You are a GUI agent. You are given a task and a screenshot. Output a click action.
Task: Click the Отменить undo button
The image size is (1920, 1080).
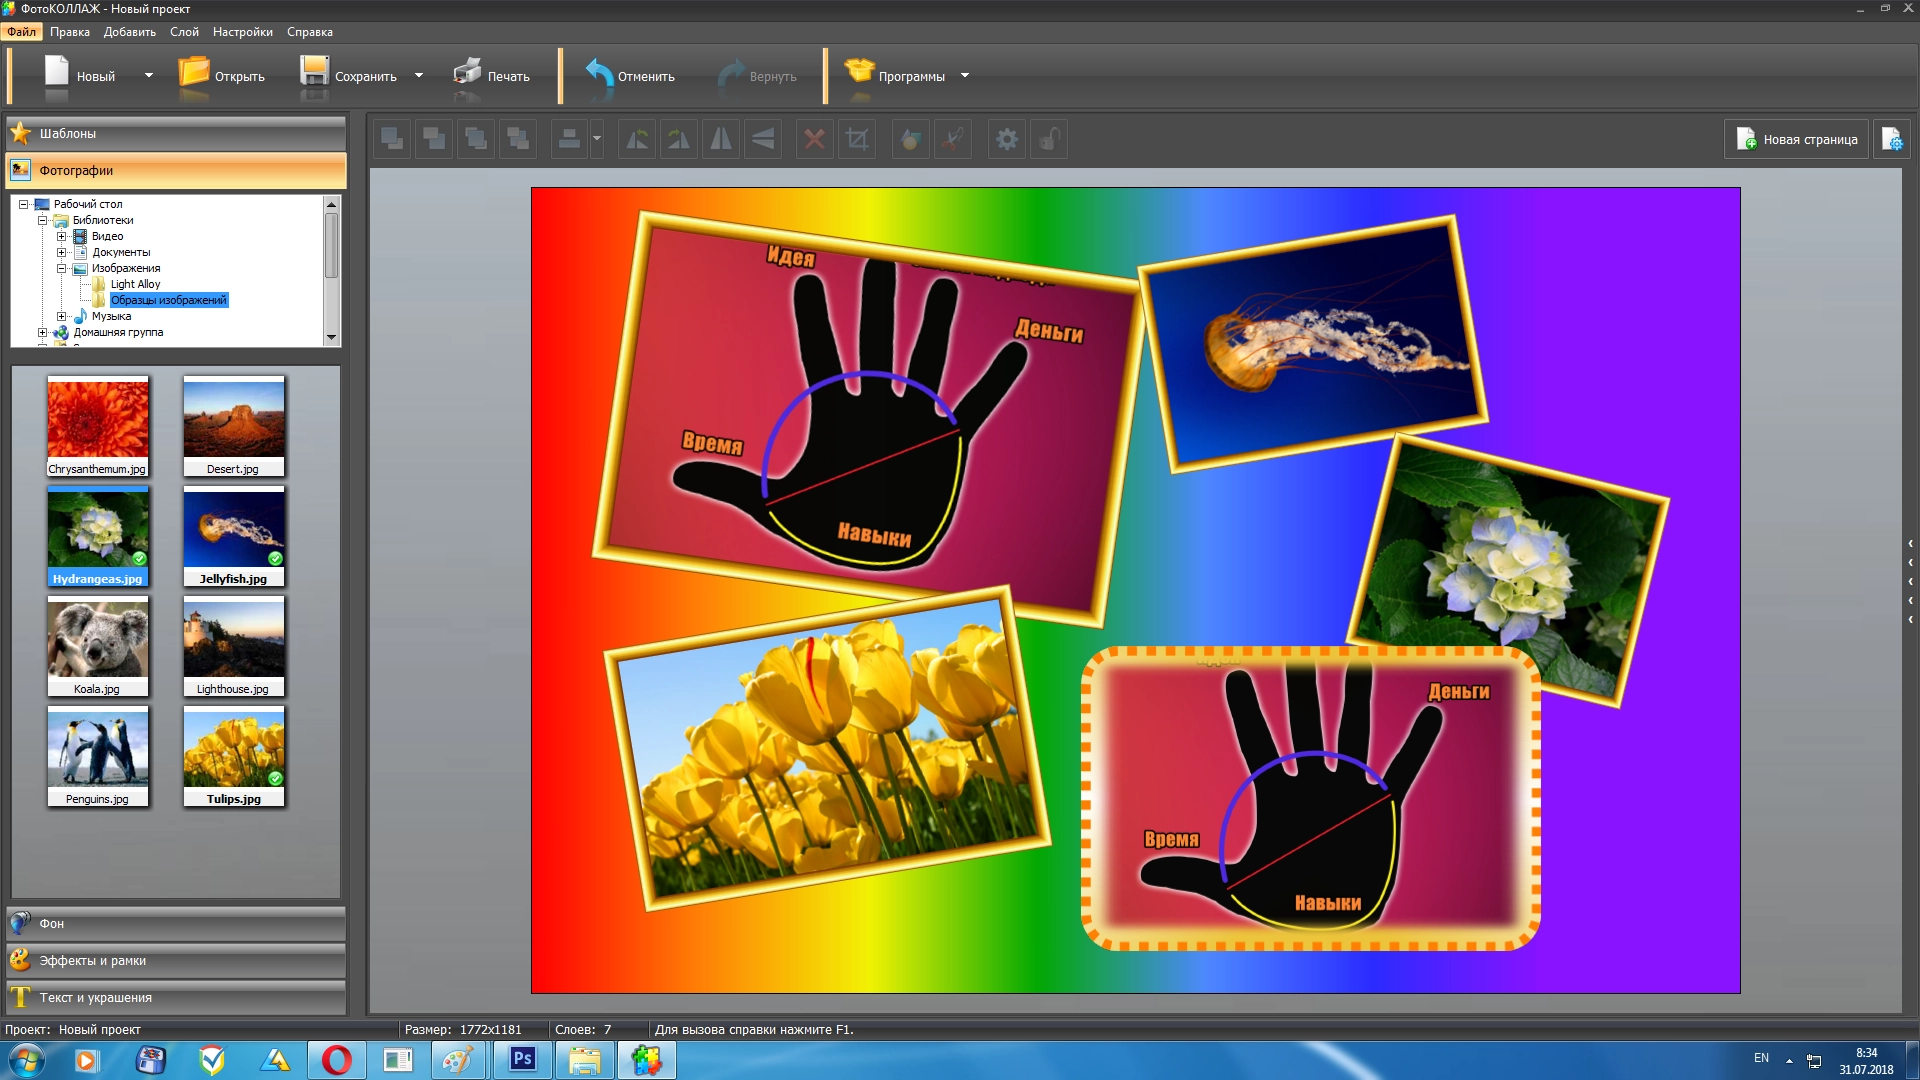(630, 76)
